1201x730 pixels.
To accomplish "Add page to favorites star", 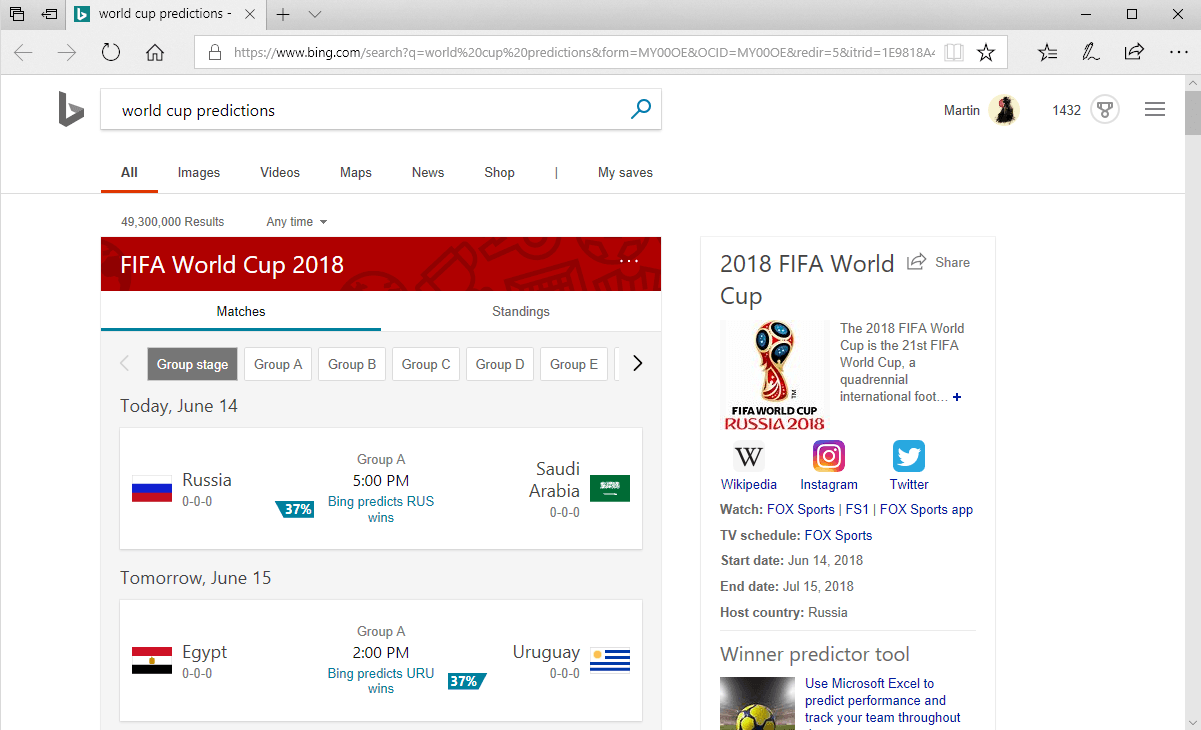I will coord(986,53).
